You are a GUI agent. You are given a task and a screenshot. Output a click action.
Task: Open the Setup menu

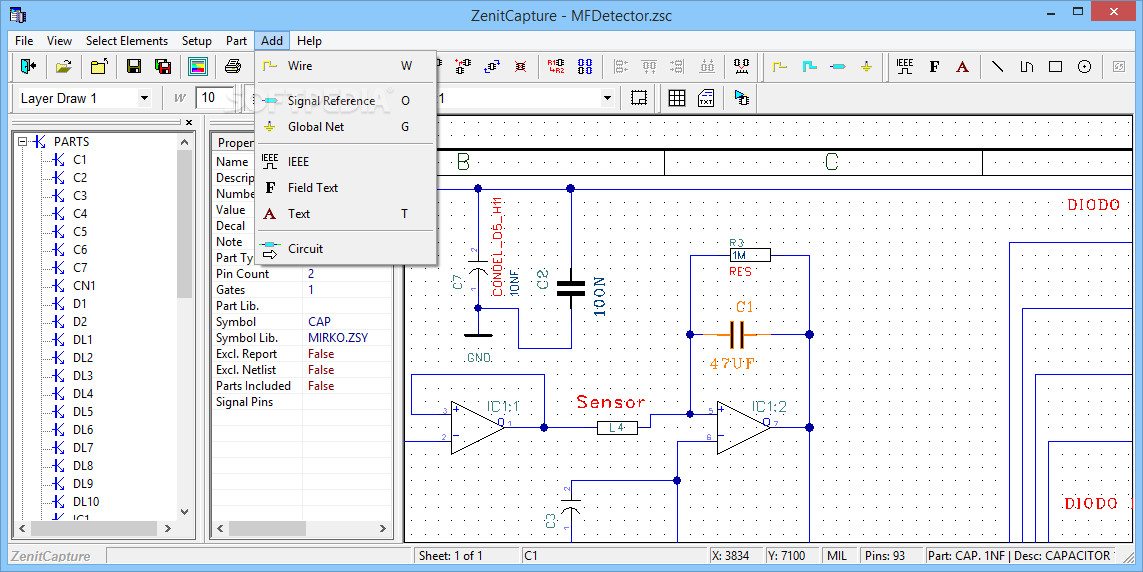tap(197, 41)
